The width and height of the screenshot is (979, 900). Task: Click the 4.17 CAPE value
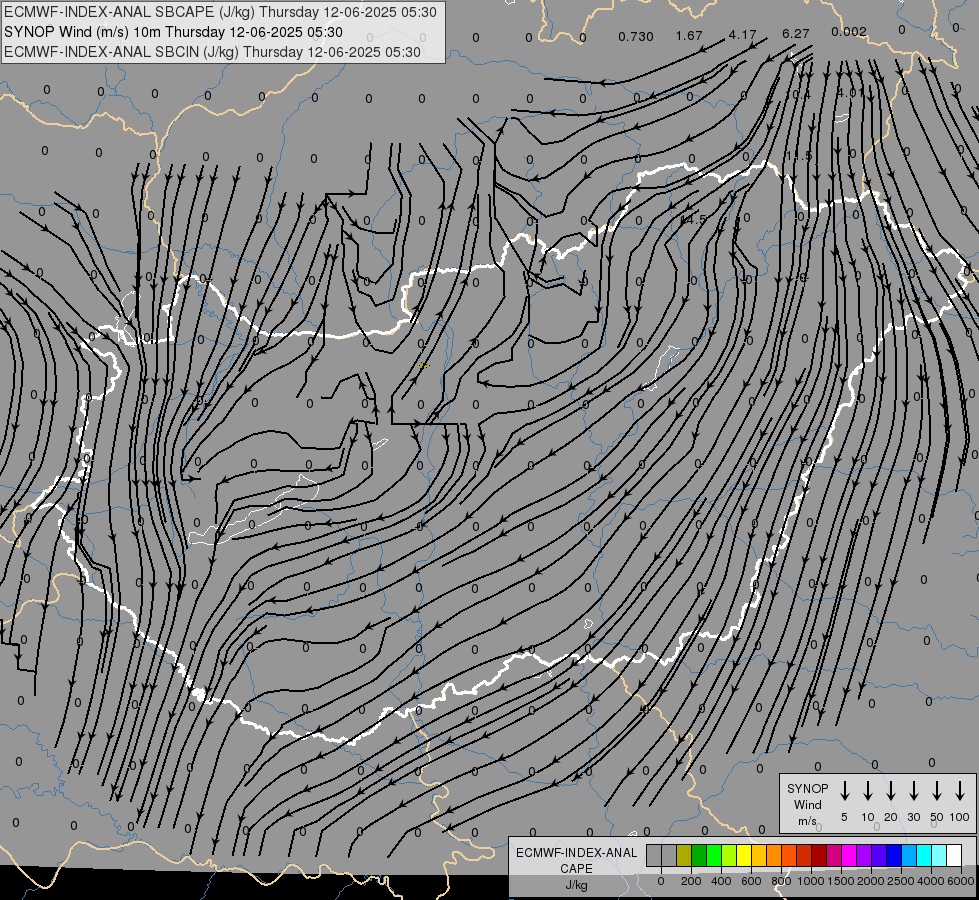point(742,34)
